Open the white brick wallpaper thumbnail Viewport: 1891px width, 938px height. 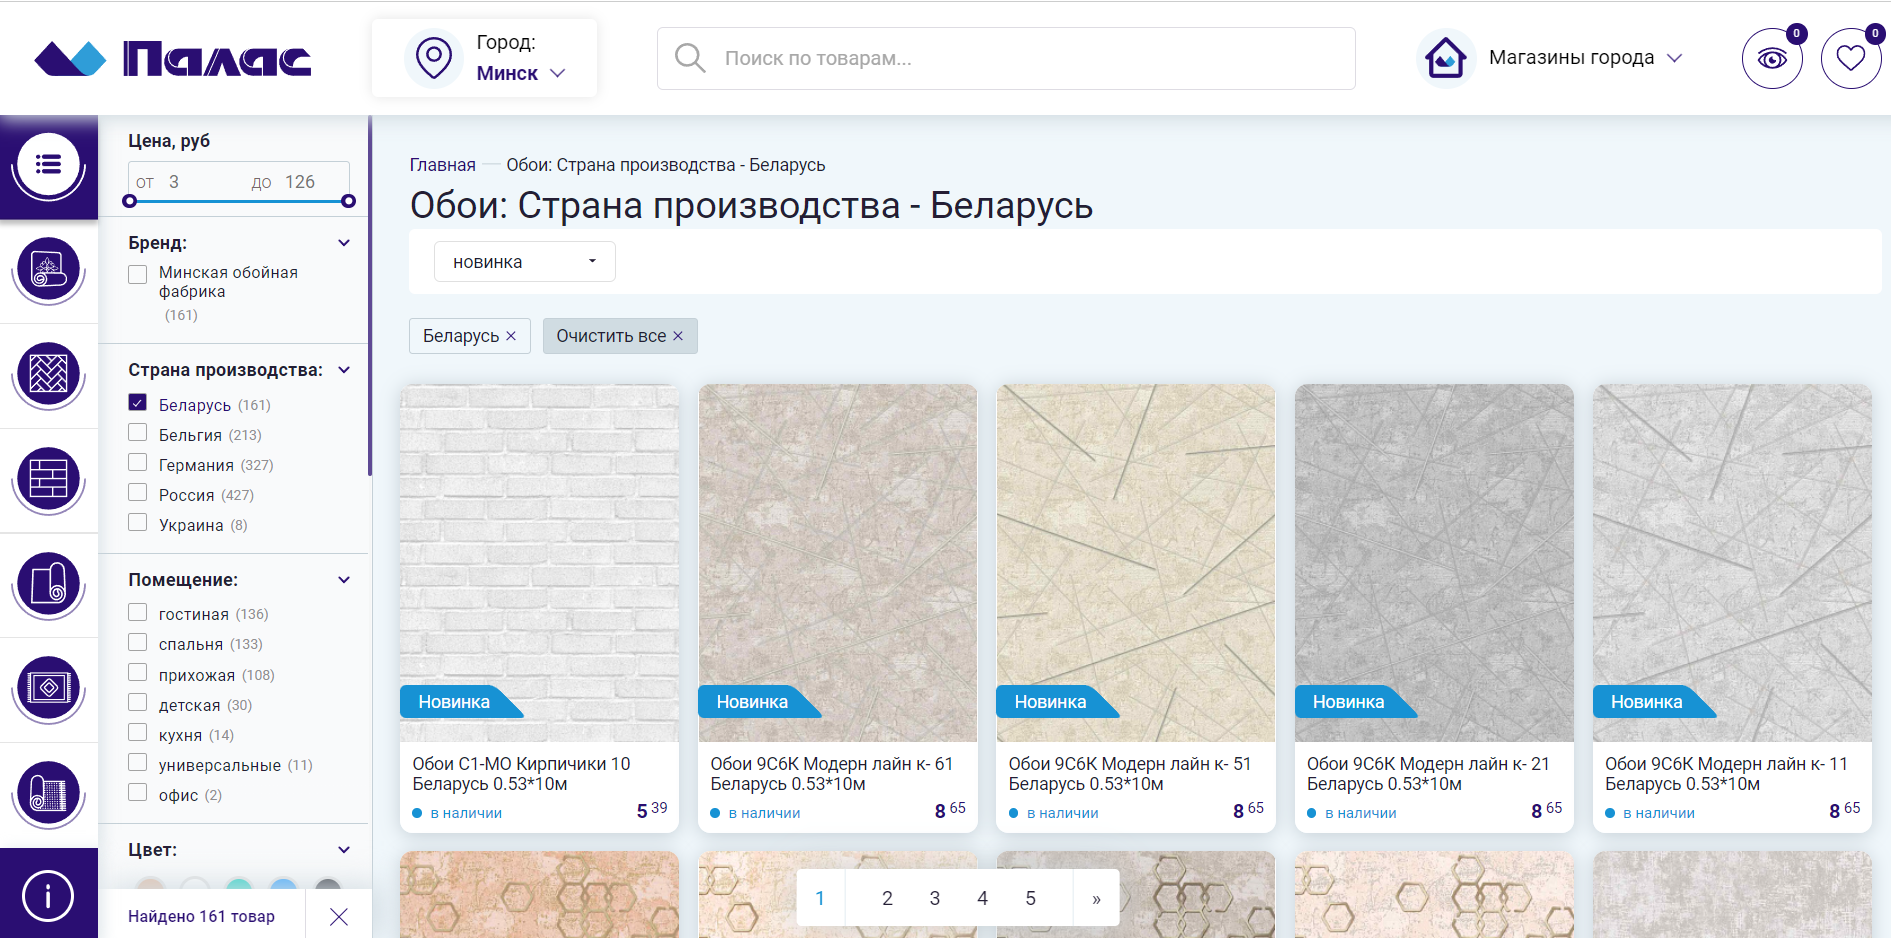(539, 563)
